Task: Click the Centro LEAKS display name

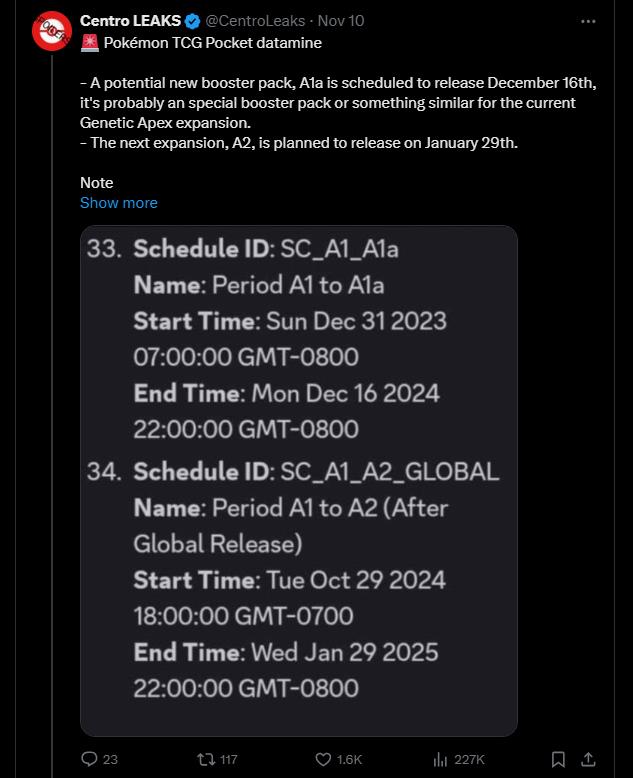Action: click(130, 21)
